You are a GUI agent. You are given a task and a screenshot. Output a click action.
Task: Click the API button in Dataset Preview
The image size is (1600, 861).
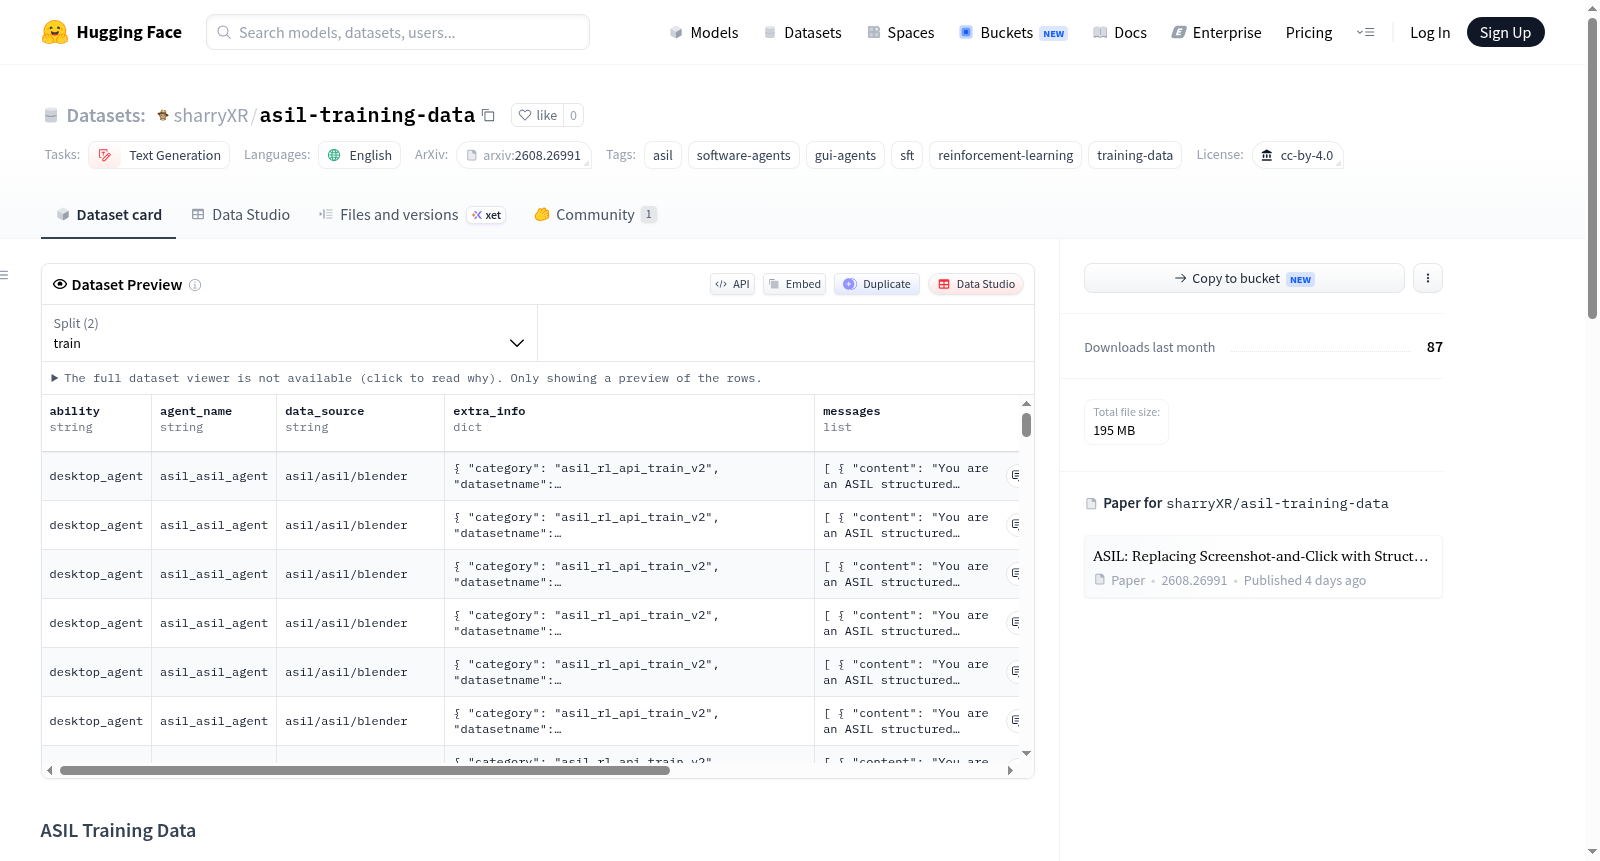coord(732,284)
